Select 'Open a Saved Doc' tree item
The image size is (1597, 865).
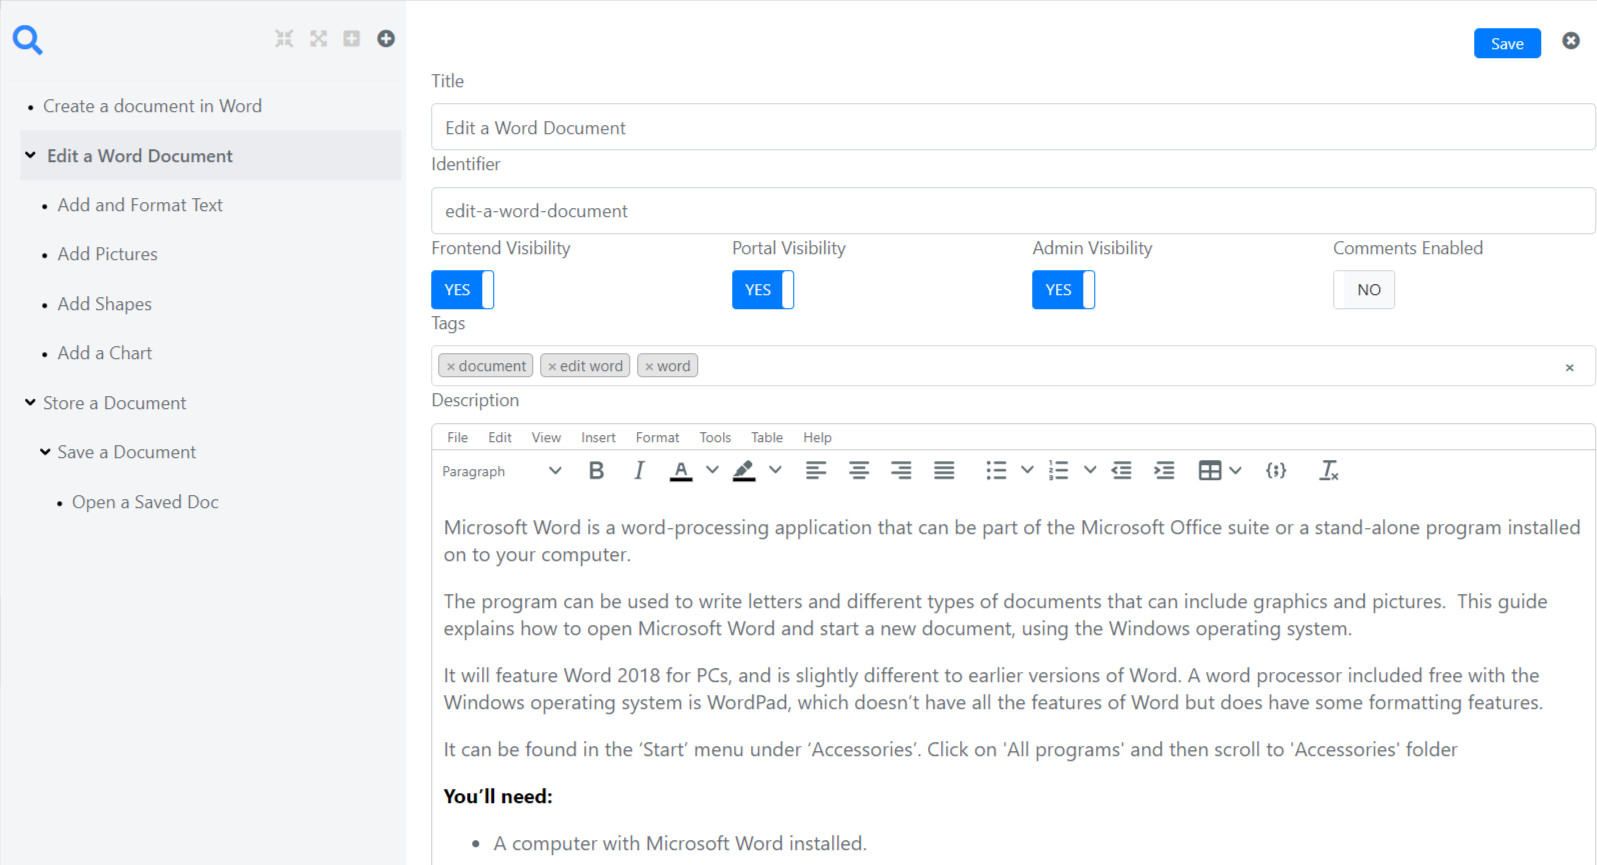[x=145, y=502]
